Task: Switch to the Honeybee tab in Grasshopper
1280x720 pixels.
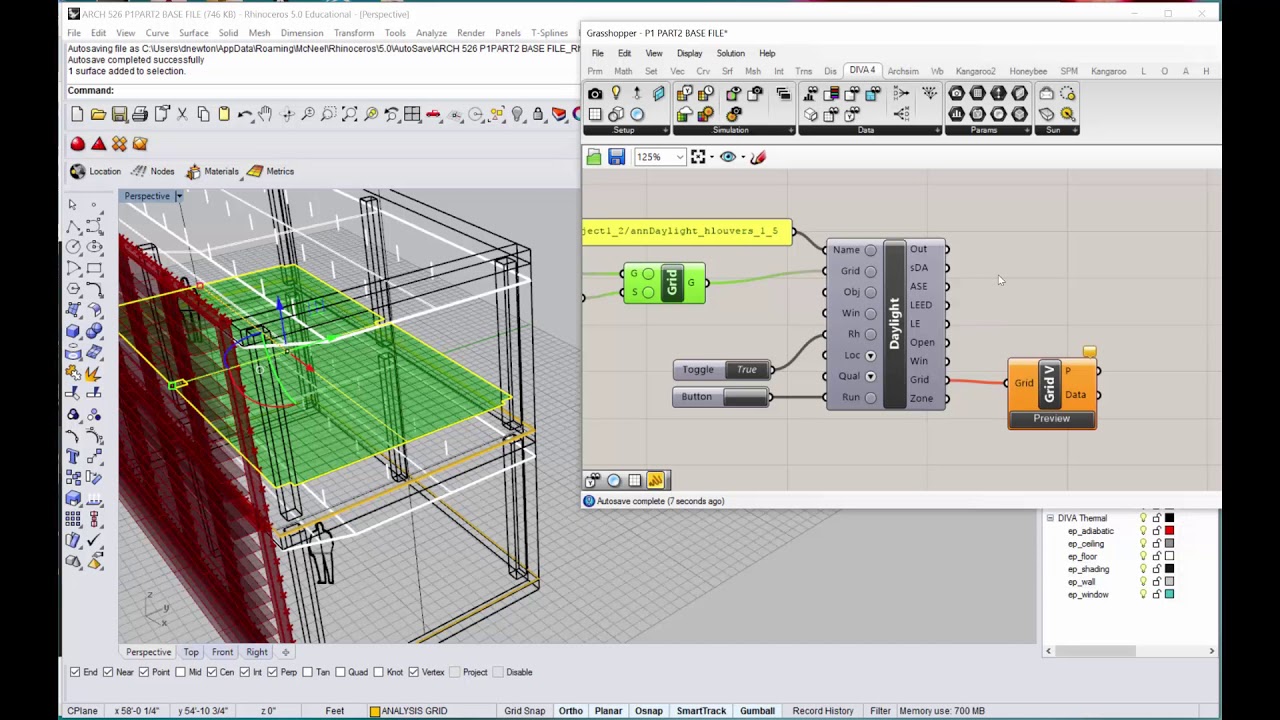Action: [x=1028, y=71]
